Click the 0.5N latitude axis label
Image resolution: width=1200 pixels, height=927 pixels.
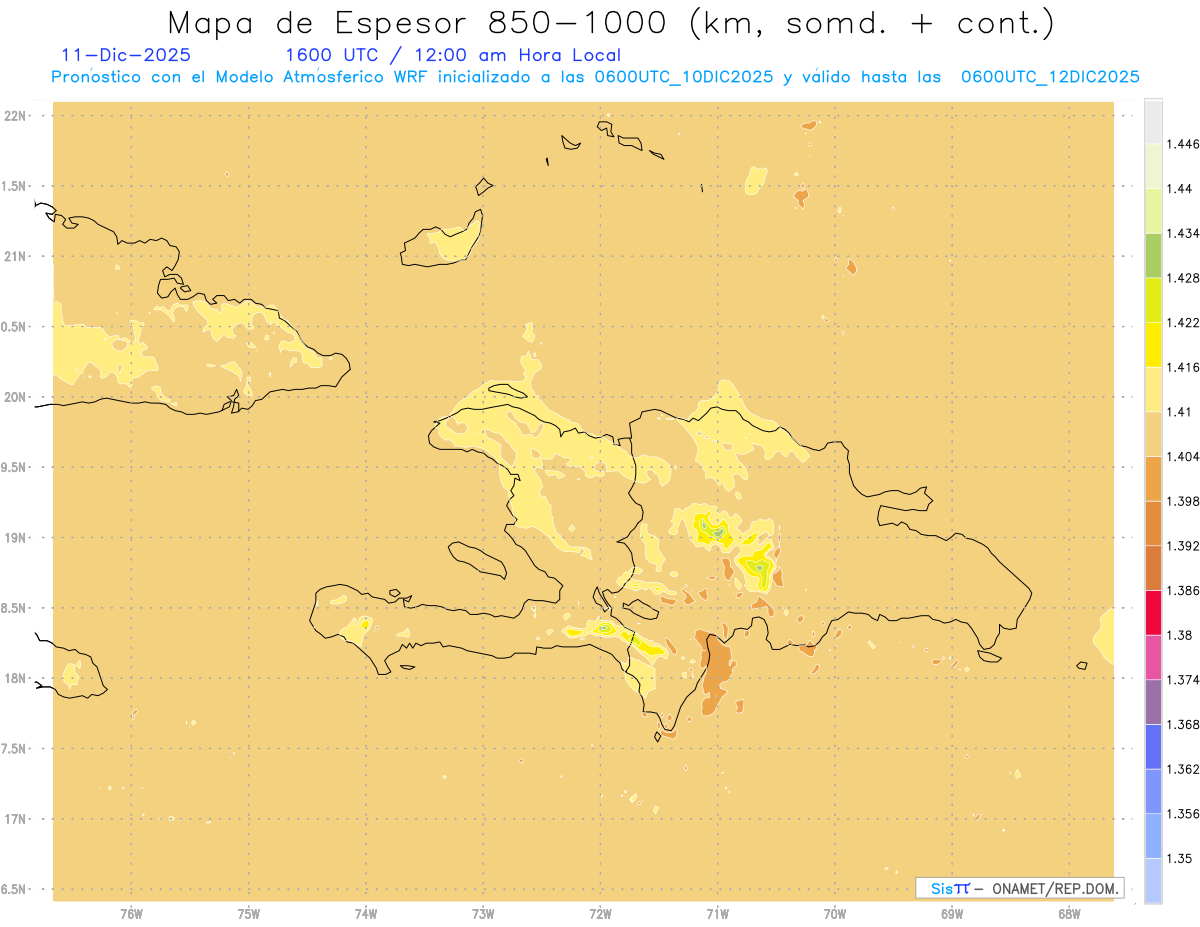click(x=14, y=327)
